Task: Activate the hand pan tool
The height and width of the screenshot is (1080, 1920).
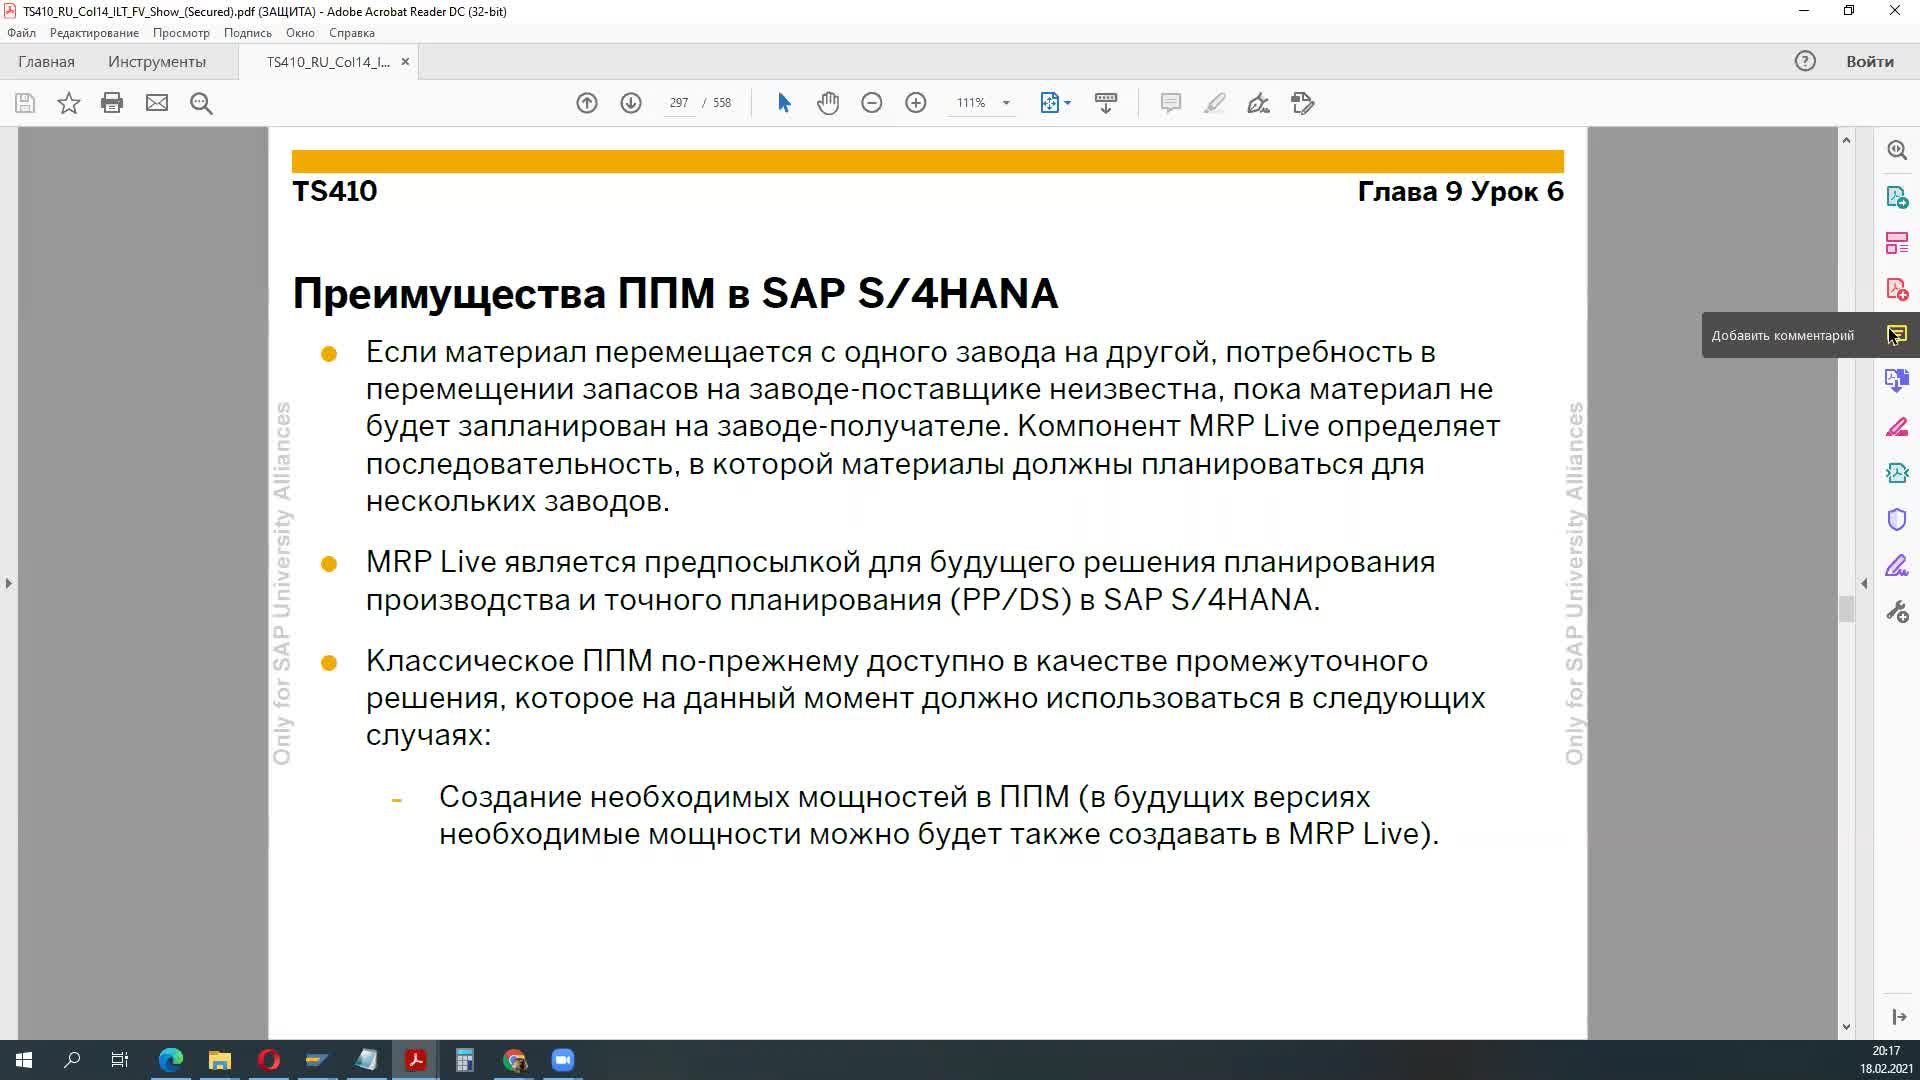Action: 828,103
